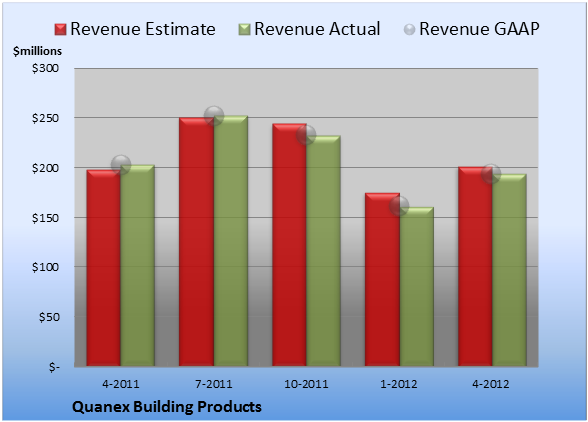Select the green actual bar for 1-2012
Viewport: 588px width, 422px height.
coord(417,286)
